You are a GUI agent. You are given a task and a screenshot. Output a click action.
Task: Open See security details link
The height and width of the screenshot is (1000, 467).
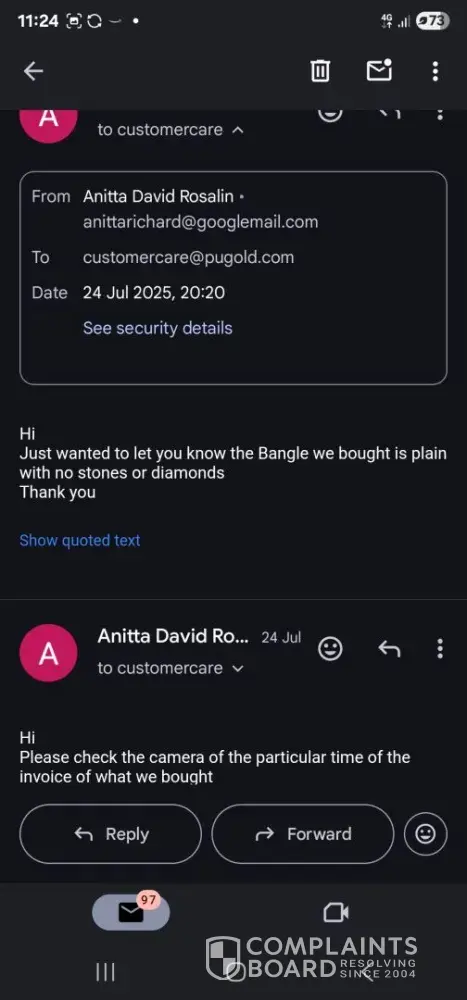coord(158,328)
